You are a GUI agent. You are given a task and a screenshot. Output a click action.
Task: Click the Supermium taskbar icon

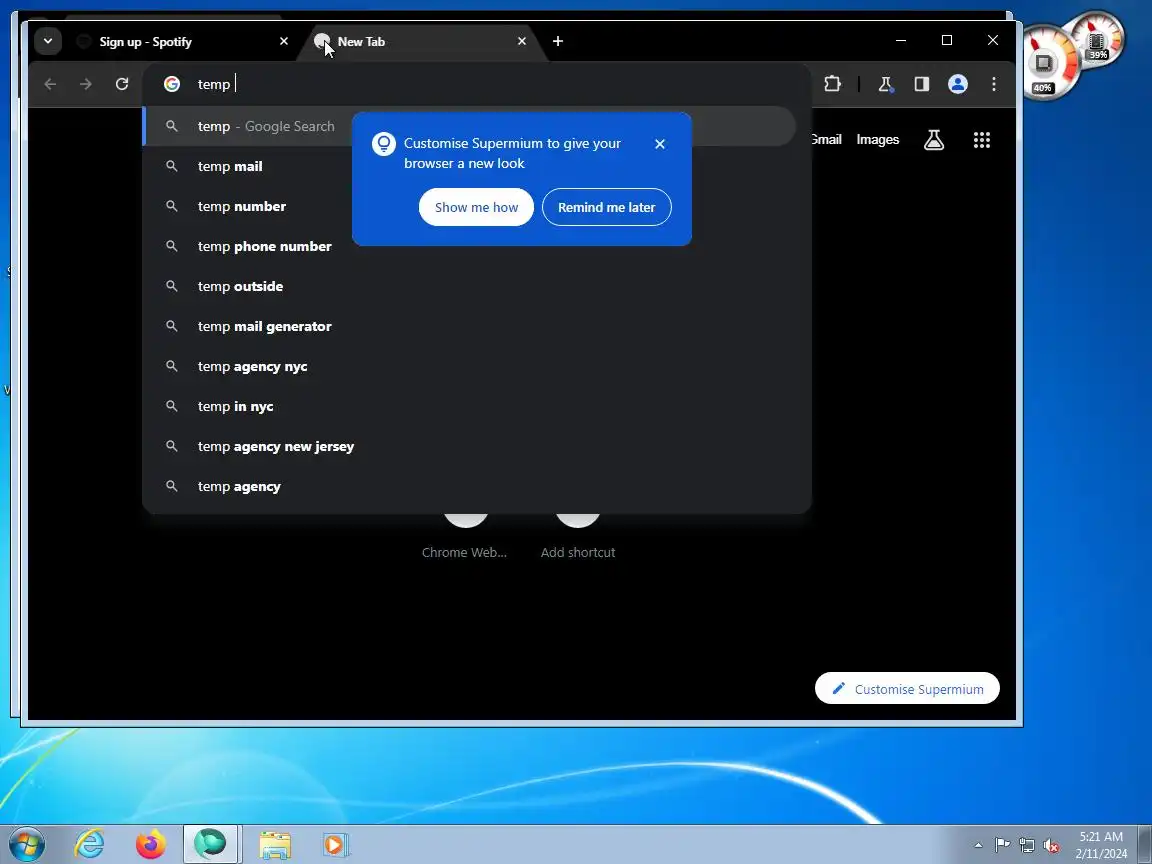[x=212, y=844]
